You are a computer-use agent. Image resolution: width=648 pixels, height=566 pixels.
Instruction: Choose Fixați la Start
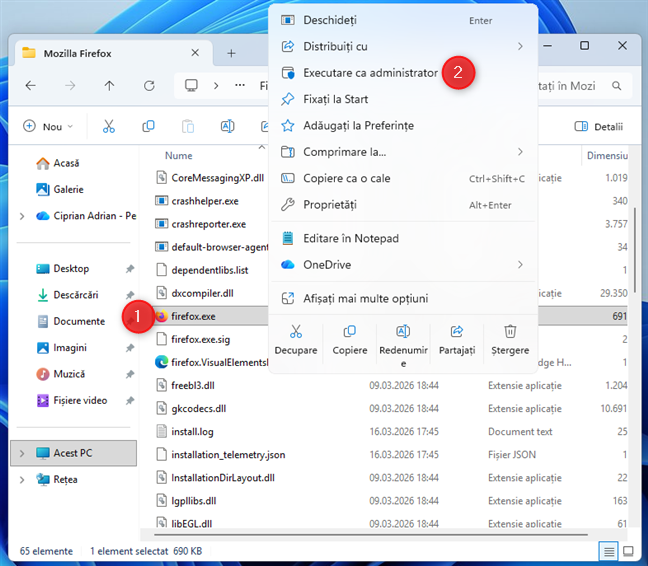pyautogui.click(x=403, y=99)
